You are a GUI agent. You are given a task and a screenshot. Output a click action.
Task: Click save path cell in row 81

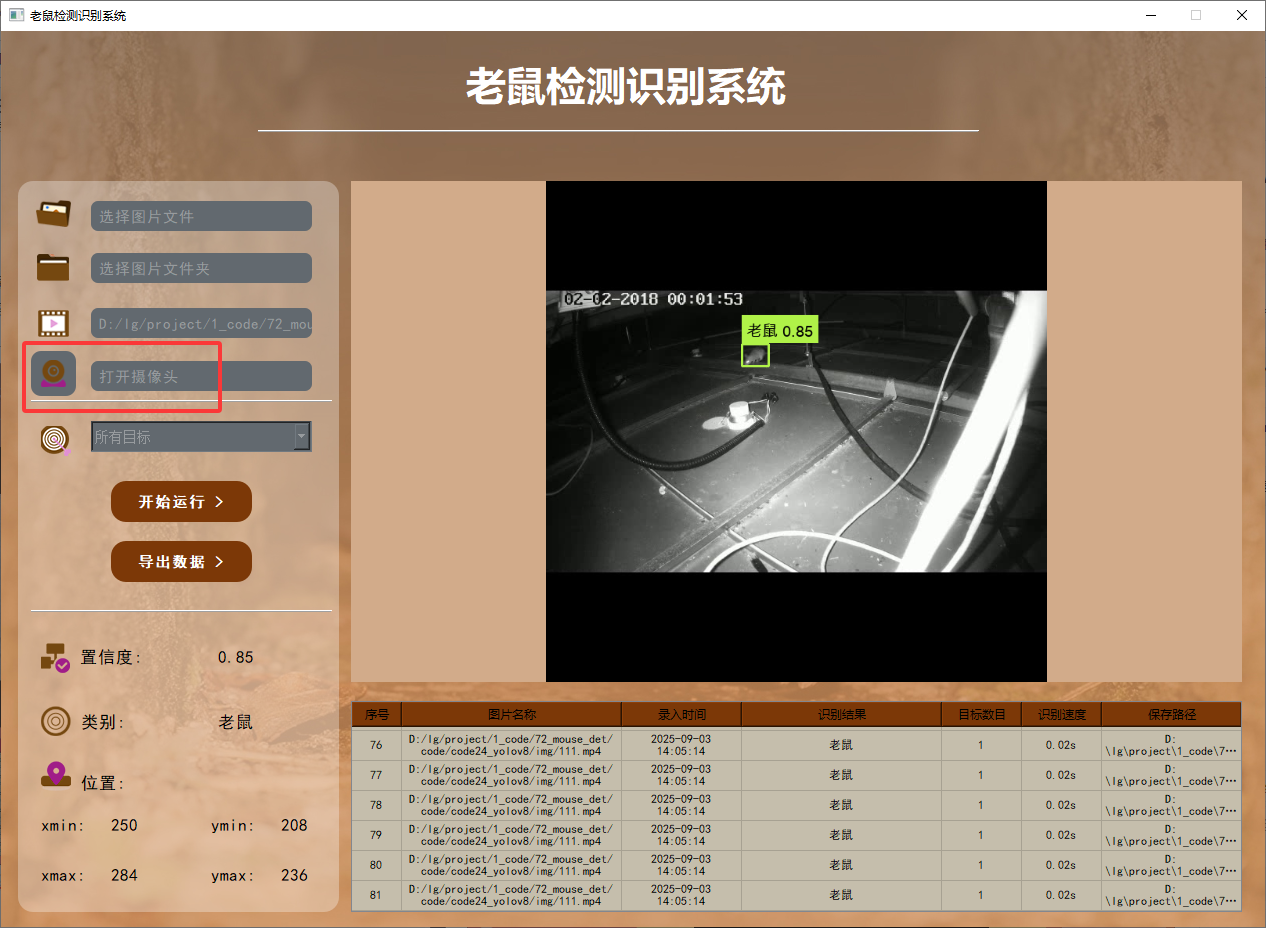(x=1171, y=895)
